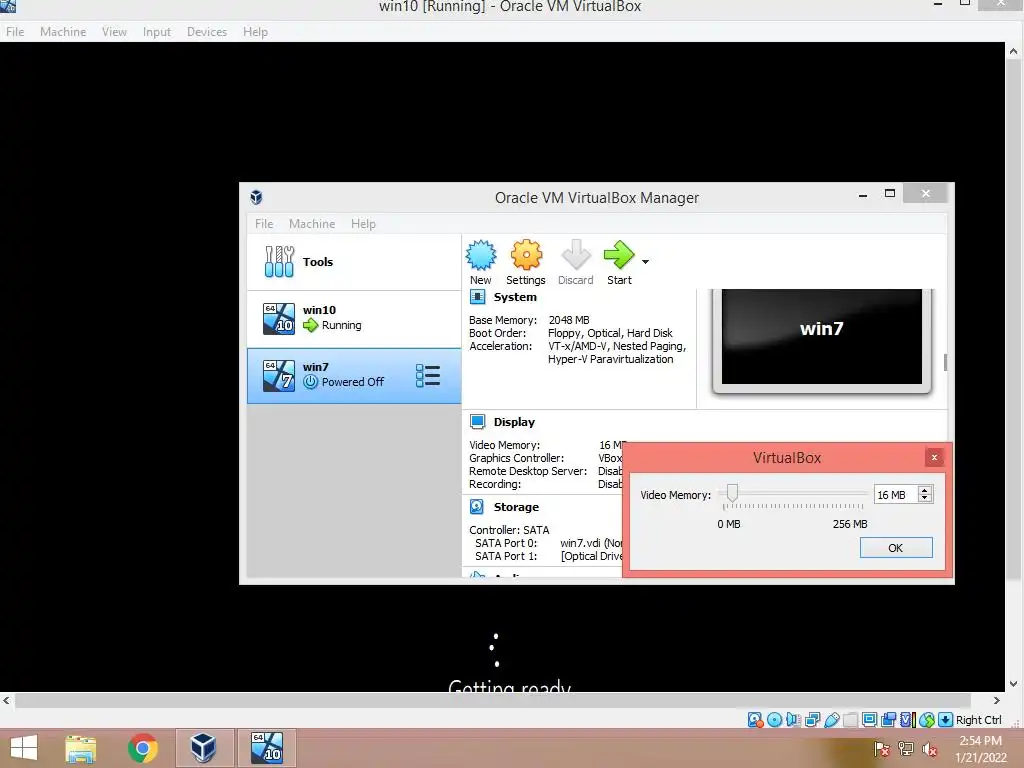Viewport: 1024px width, 768px height.
Task: Click the win7 VM icon in the list
Action: 279,376
